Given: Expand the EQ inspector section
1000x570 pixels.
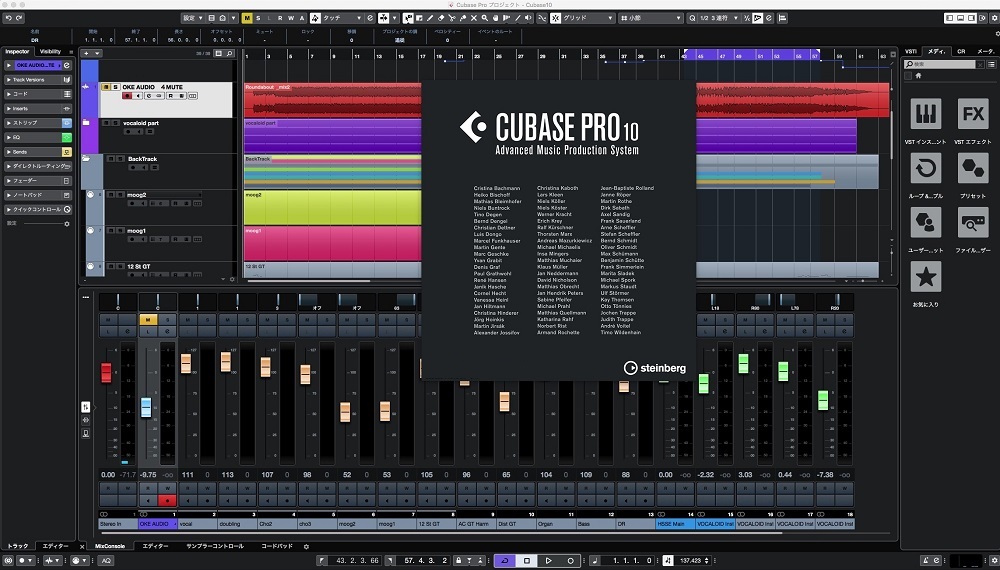Looking at the screenshot, I should pos(38,137).
